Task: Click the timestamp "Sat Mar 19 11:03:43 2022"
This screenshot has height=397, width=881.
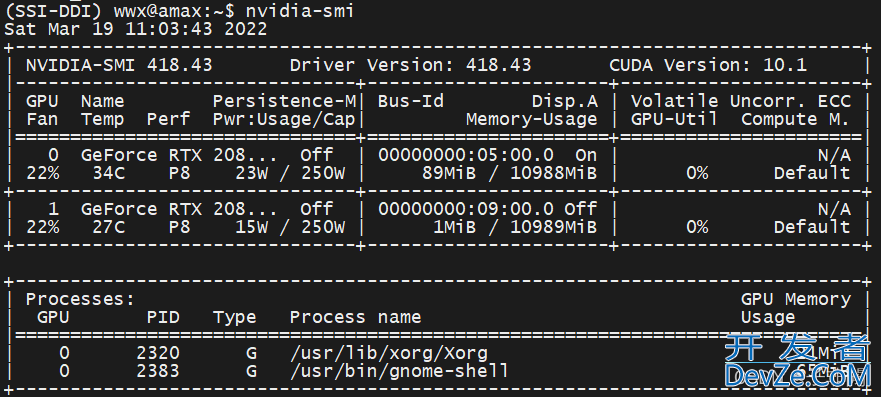Action: (x=135, y=29)
